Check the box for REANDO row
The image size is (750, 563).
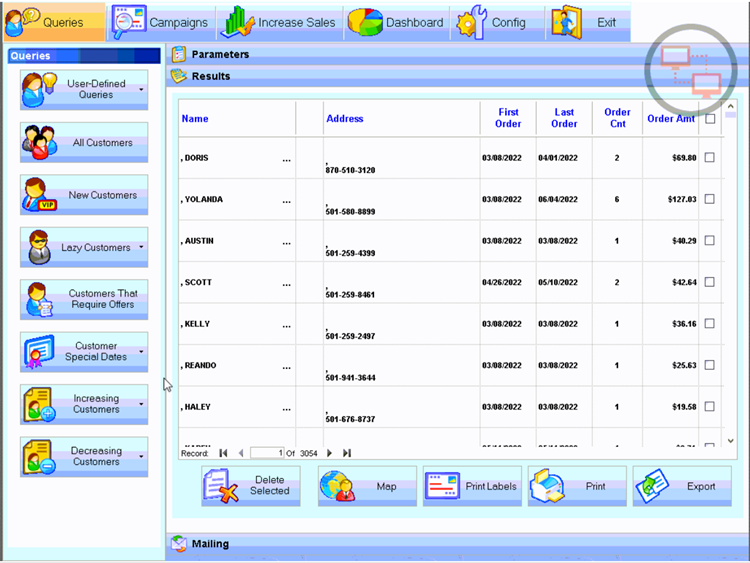[710, 365]
